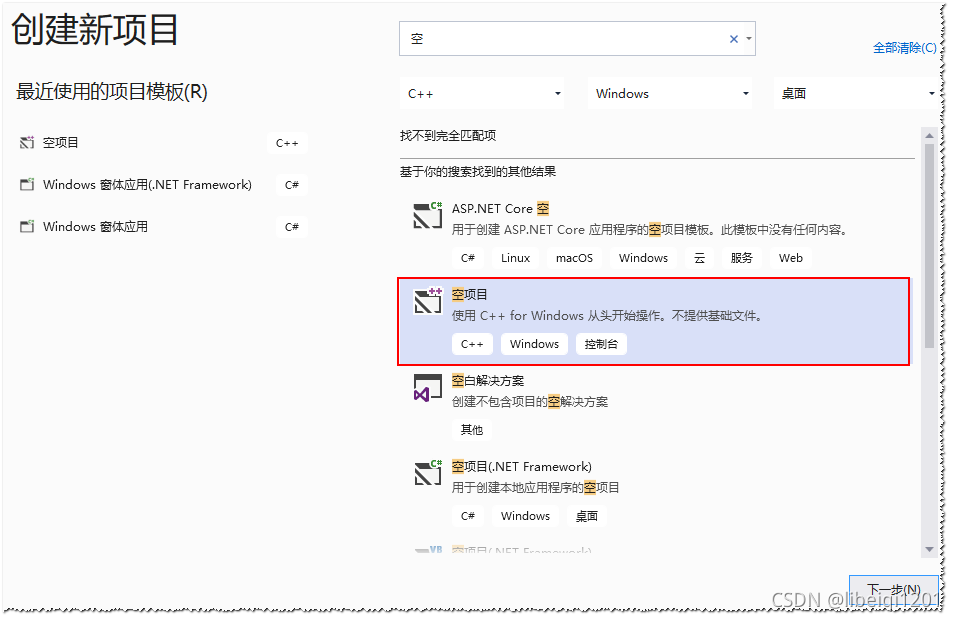Viewport: 954px width, 621px height.
Task: Click the 其他 tag under 空白解决方案
Action: point(472,431)
